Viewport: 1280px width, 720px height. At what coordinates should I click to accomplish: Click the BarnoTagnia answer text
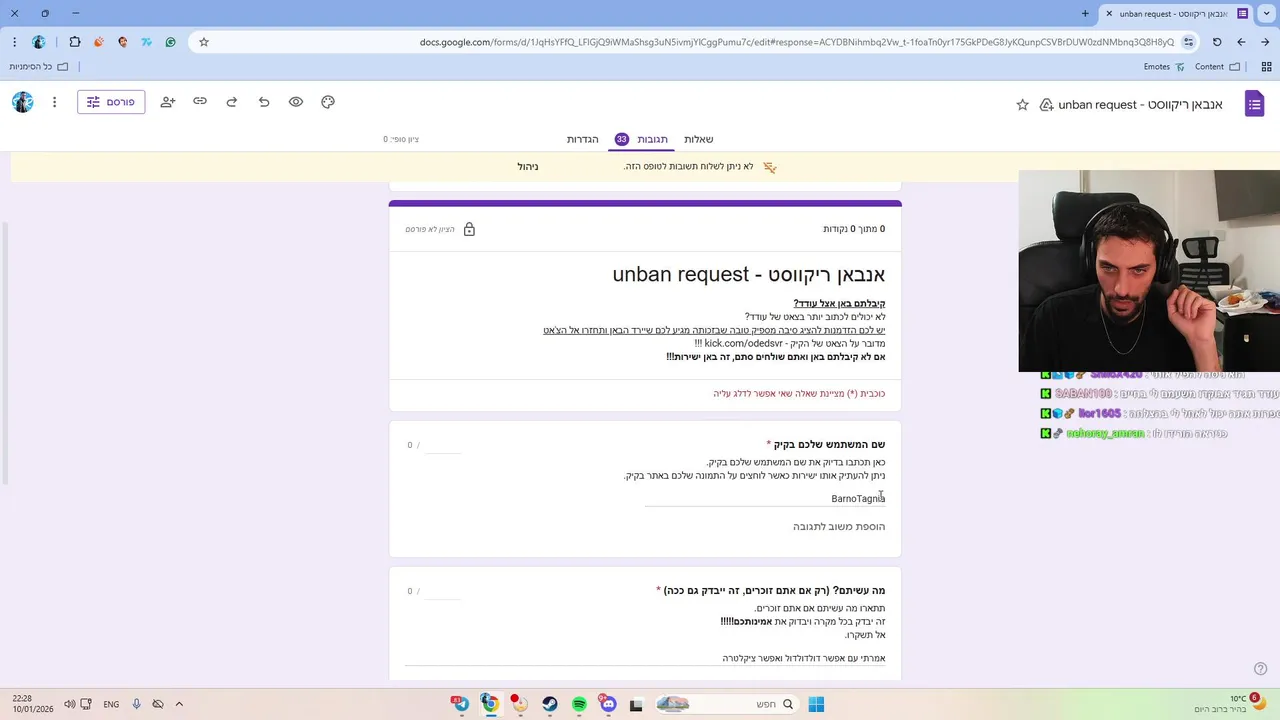(858, 498)
